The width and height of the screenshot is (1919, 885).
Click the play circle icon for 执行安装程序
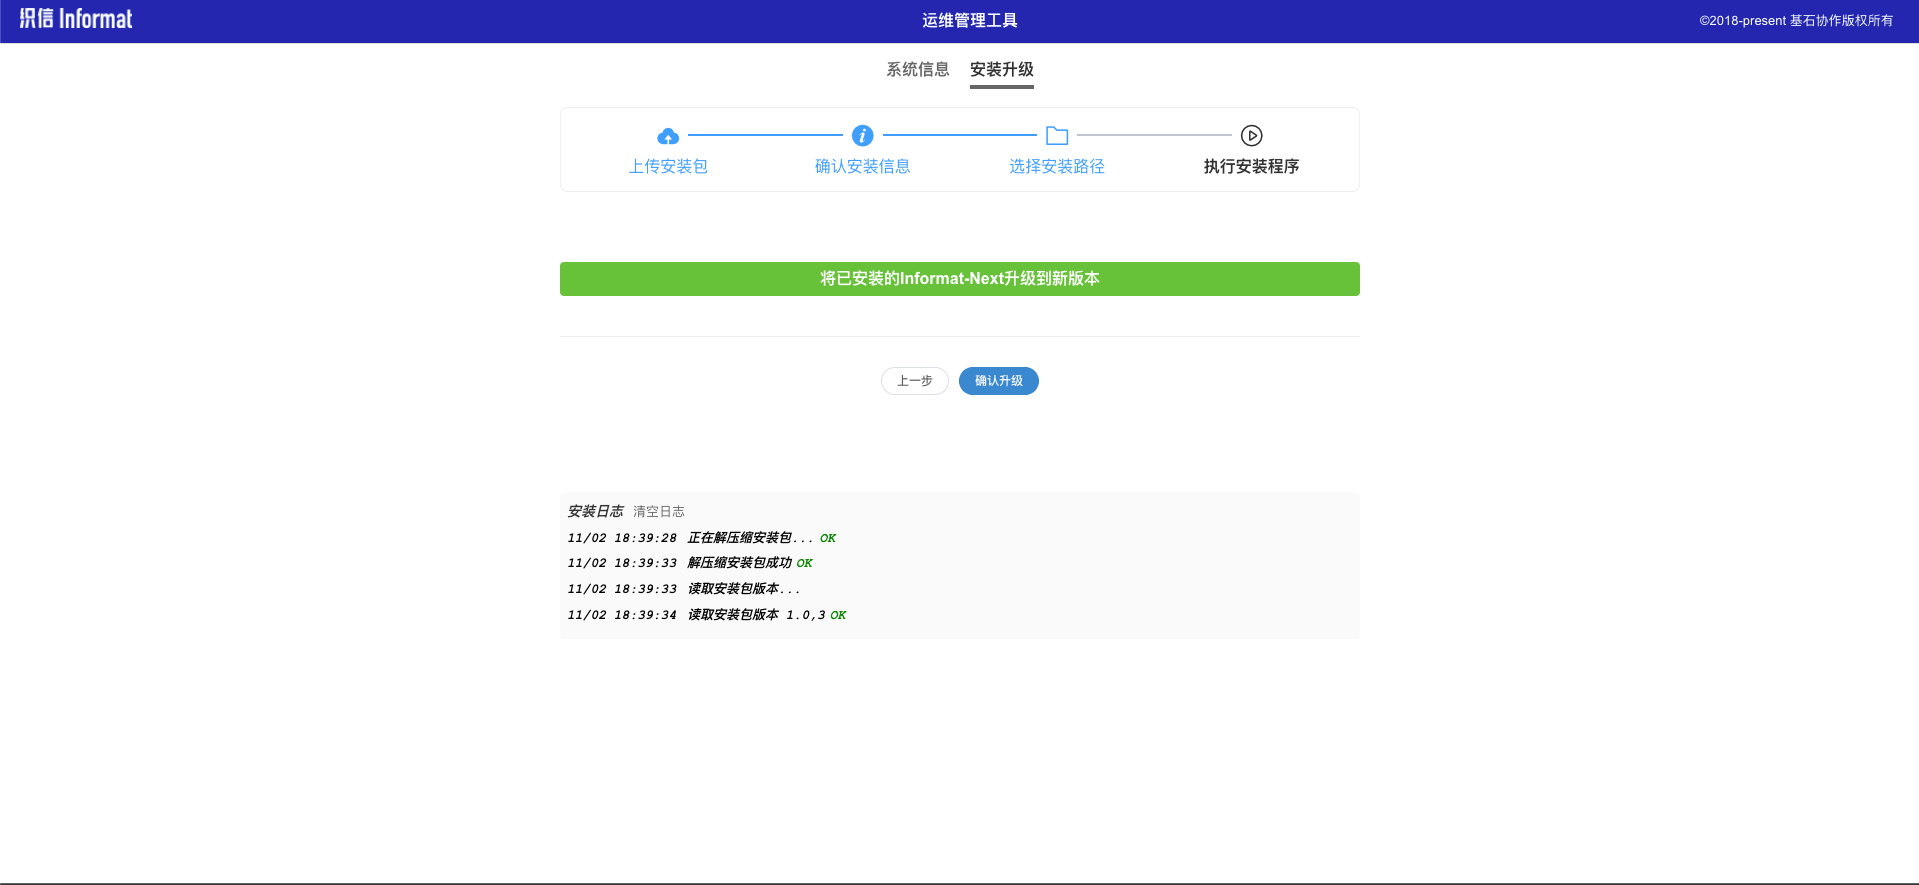[x=1251, y=136]
